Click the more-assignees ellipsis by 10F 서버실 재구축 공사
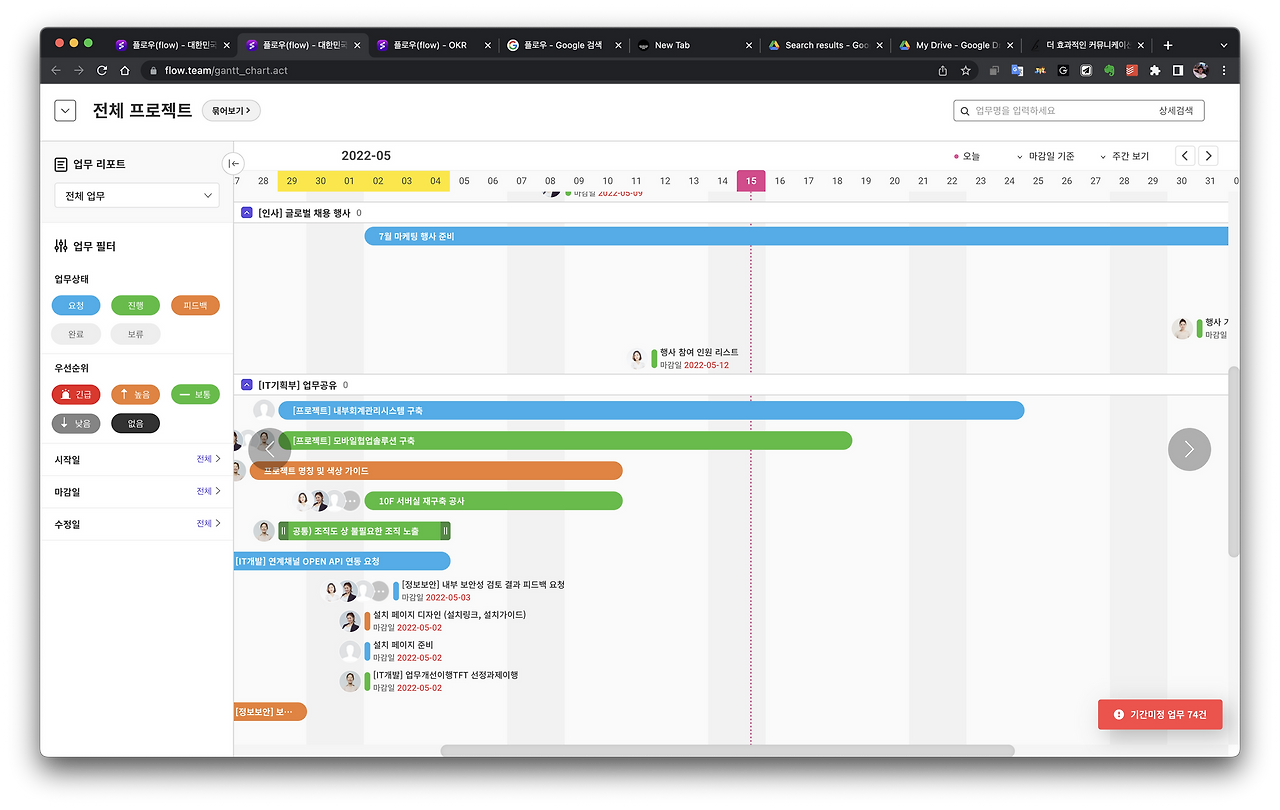 point(350,501)
